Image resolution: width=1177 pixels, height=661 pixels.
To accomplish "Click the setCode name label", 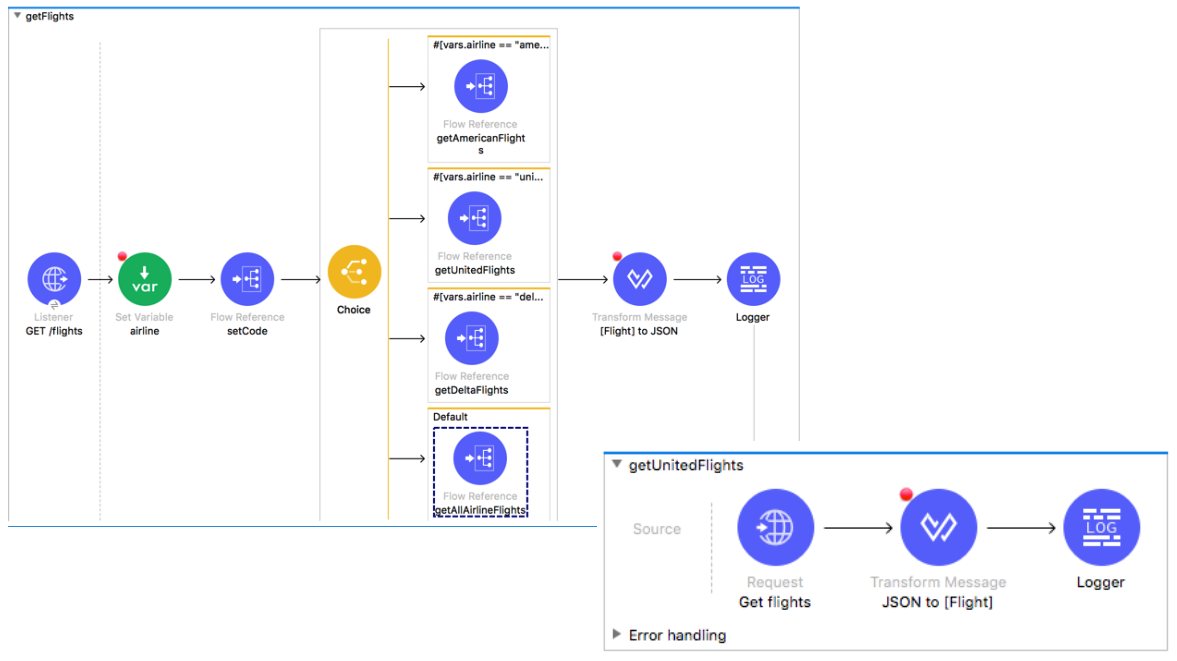I will click(x=247, y=331).
